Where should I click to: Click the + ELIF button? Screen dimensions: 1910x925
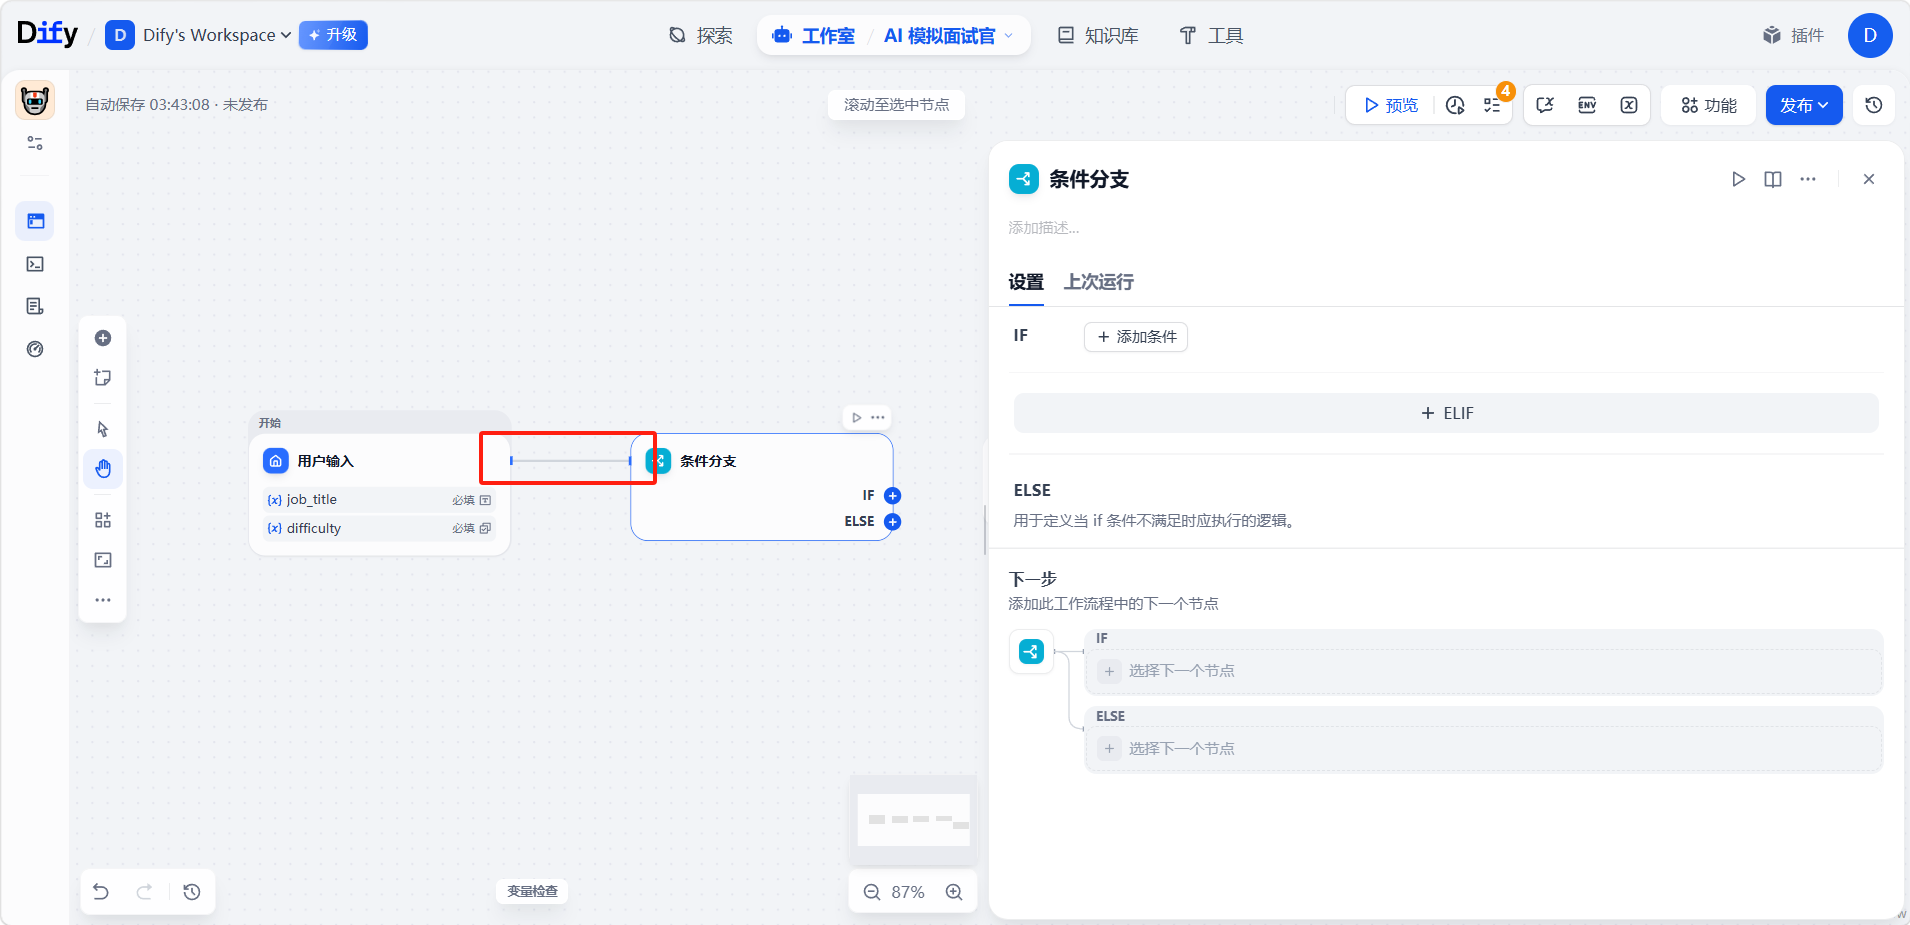pos(1446,413)
